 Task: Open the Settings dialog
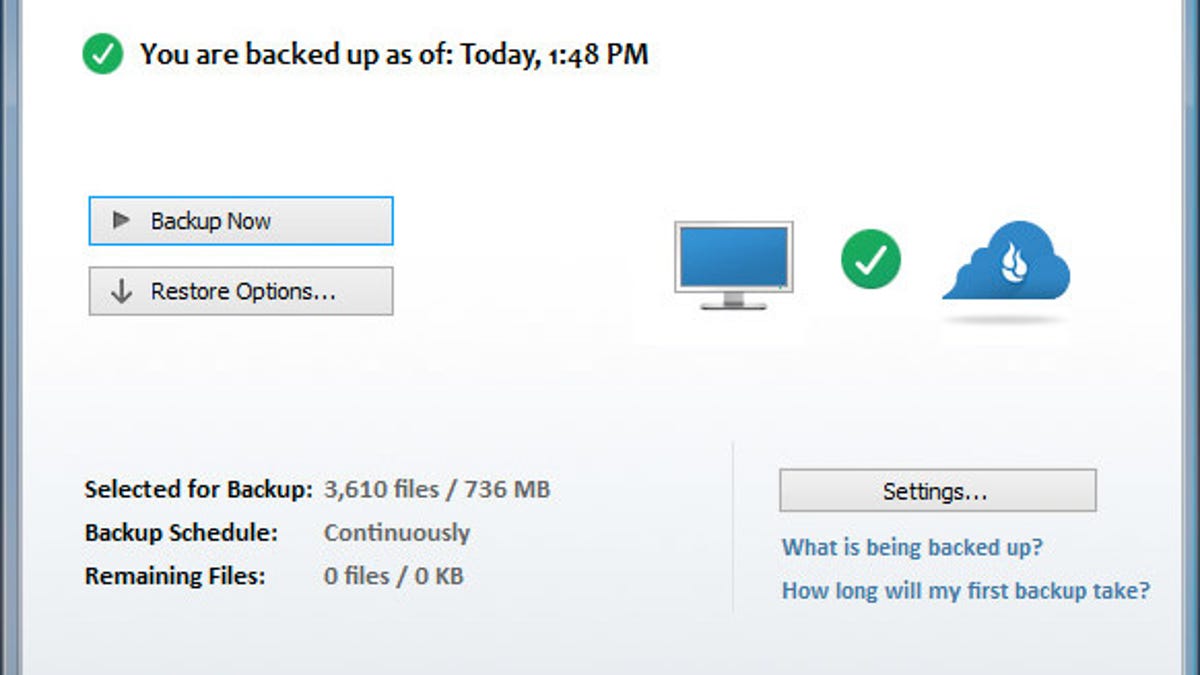point(937,491)
